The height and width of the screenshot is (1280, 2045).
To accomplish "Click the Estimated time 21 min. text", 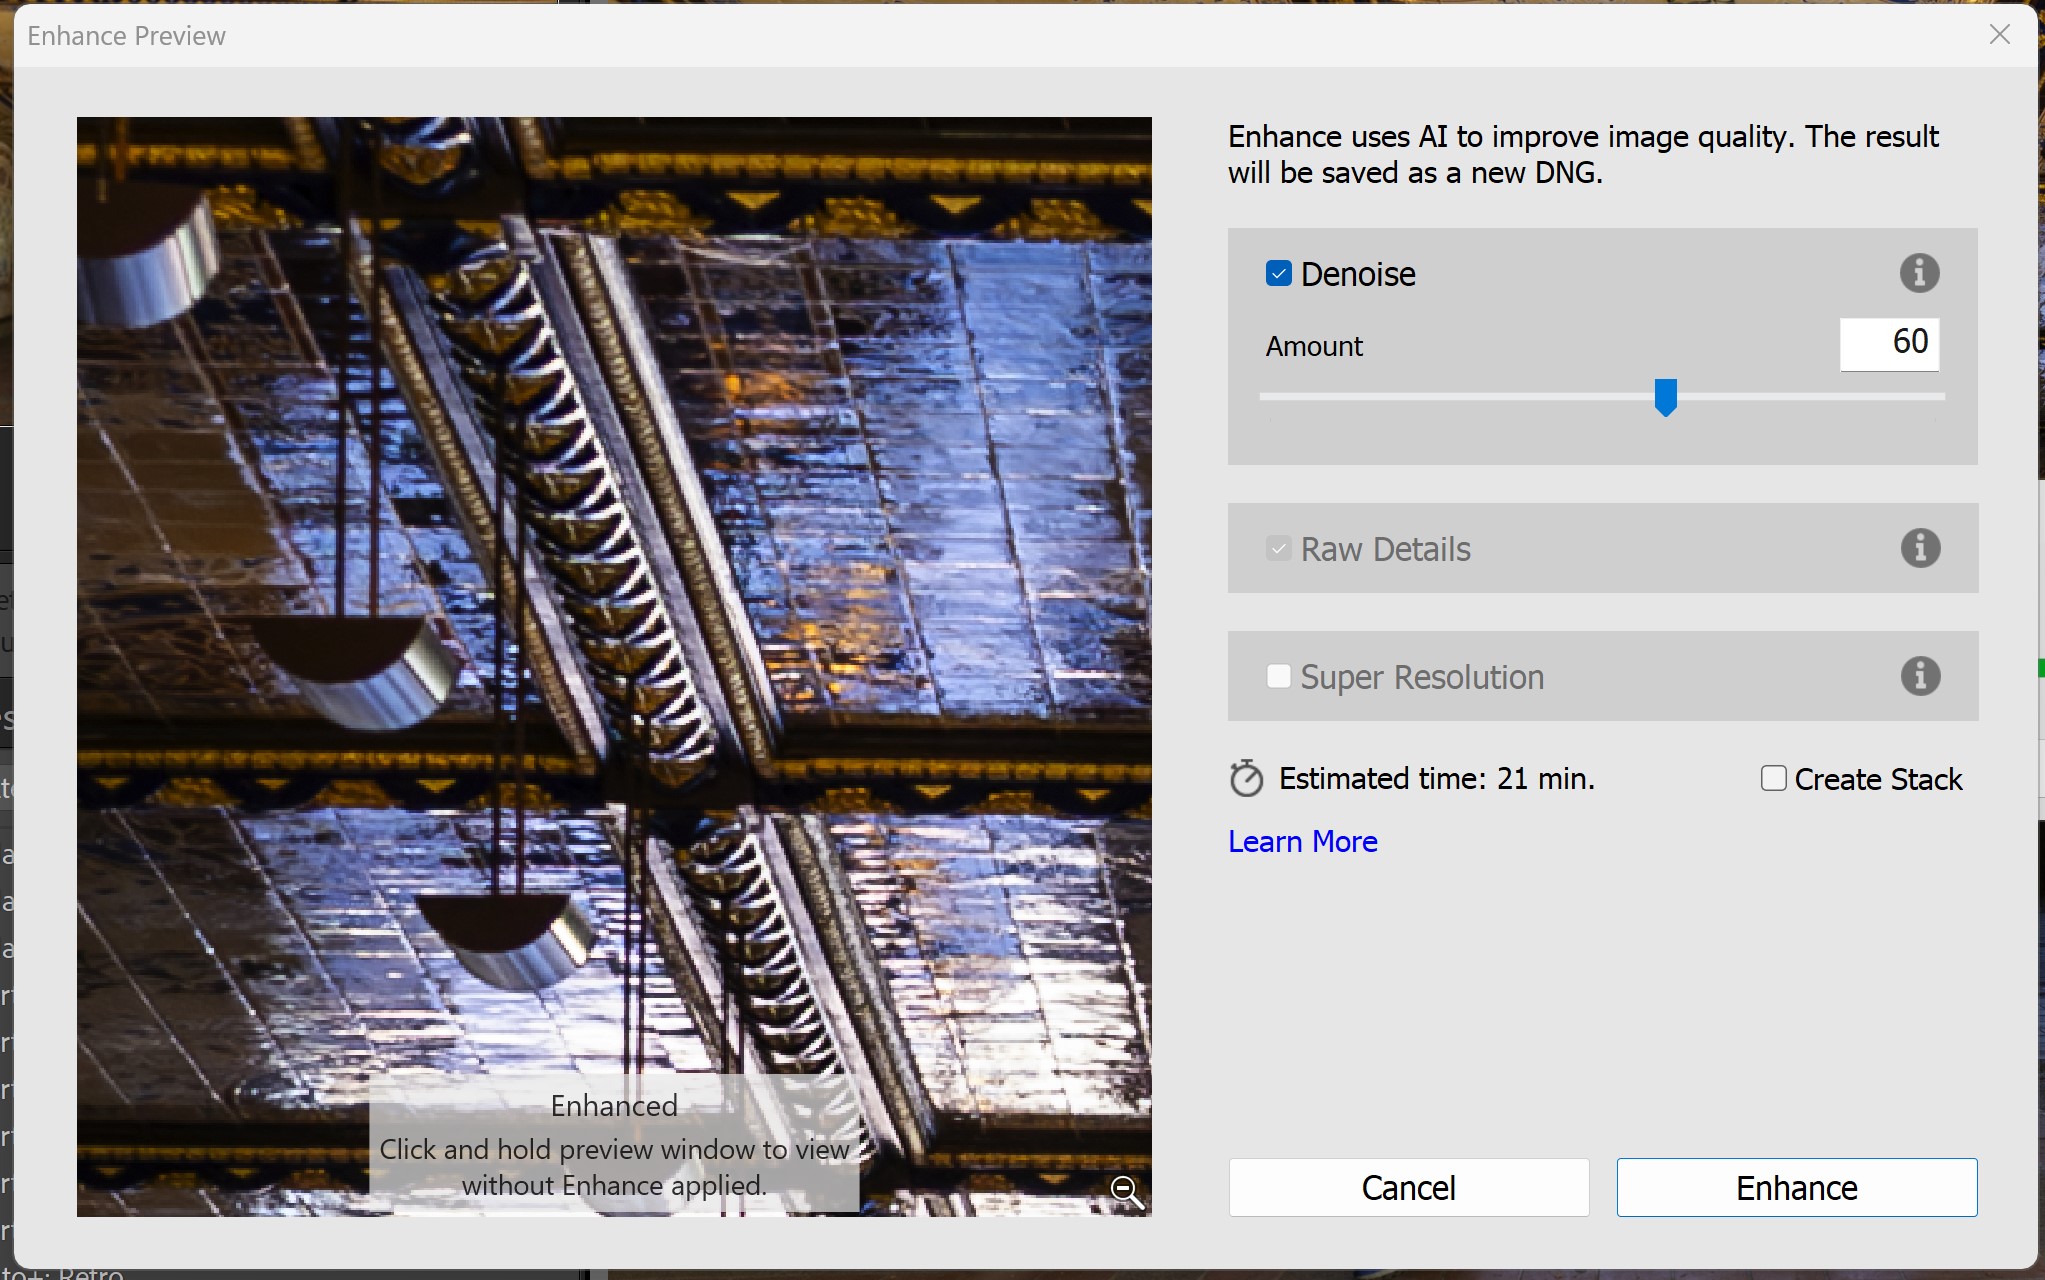I will tap(1436, 779).
